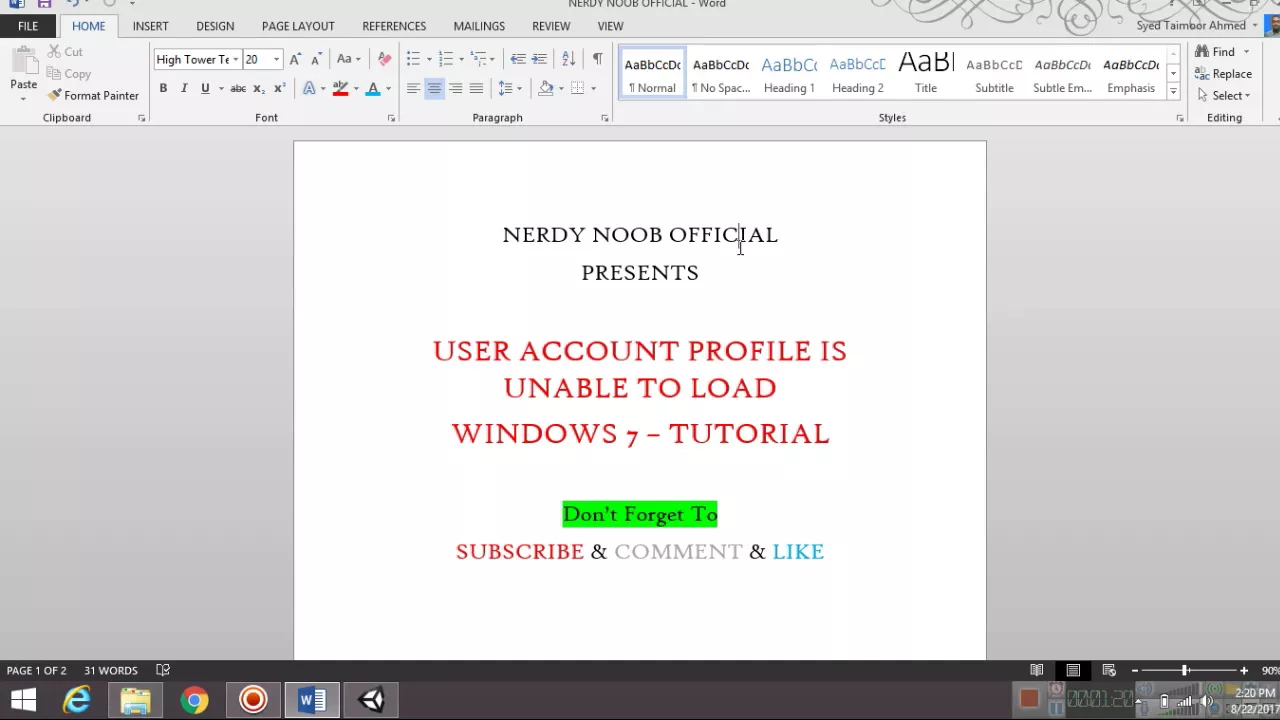Expand the Styles gallery

pyautogui.click(x=1173, y=91)
